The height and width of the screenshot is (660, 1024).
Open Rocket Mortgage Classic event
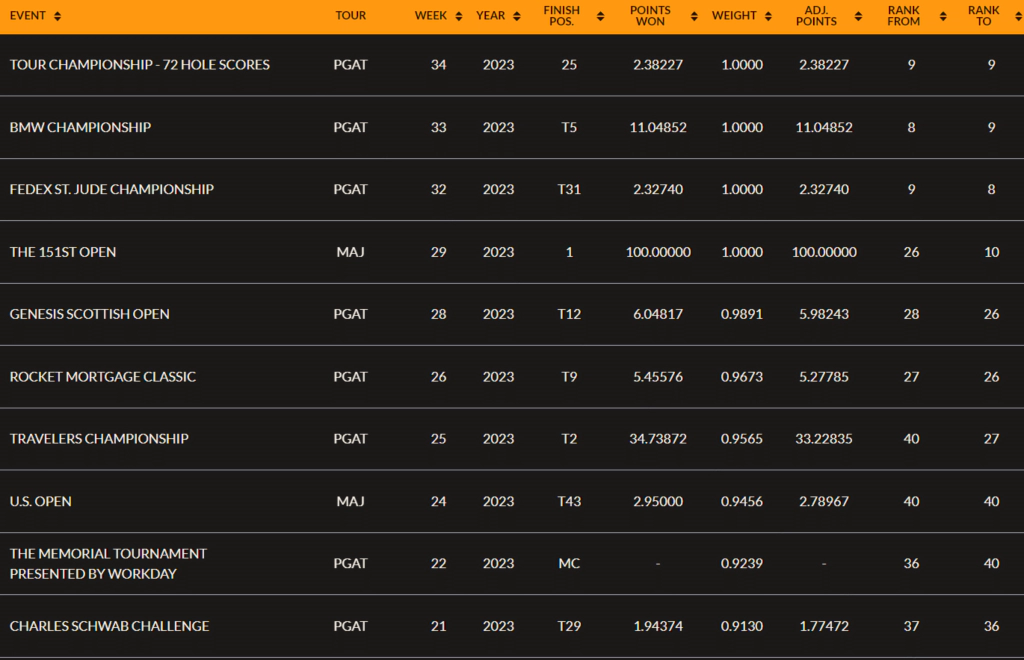click(x=103, y=377)
